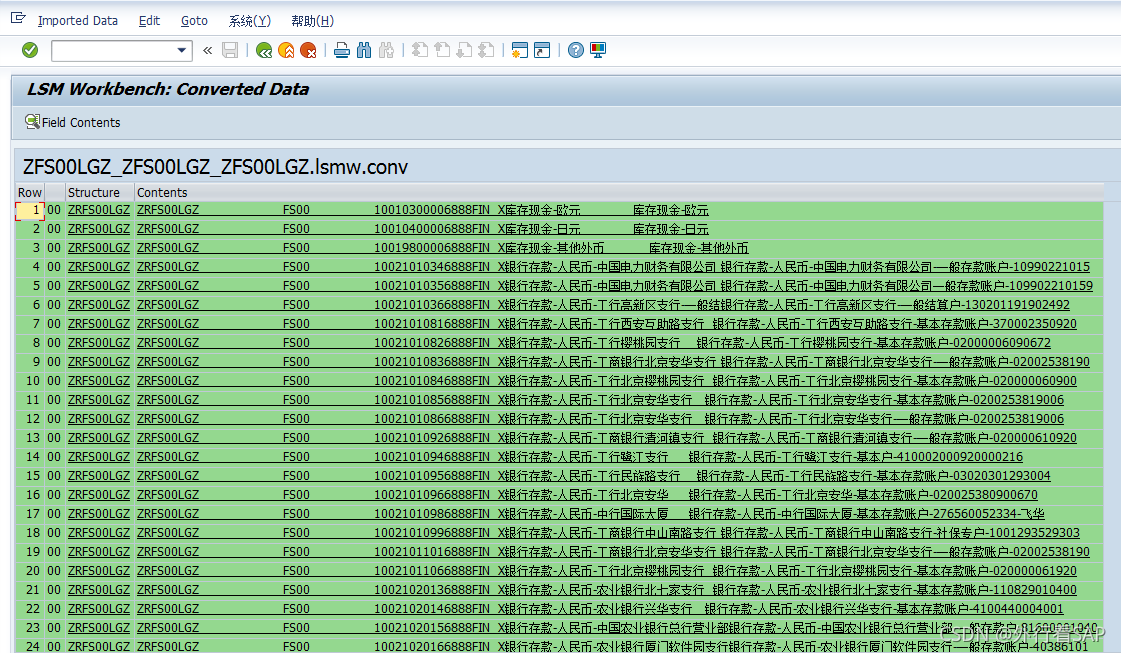Collapse the command field with double chevron
This screenshot has height=653, width=1121.
[x=207, y=50]
